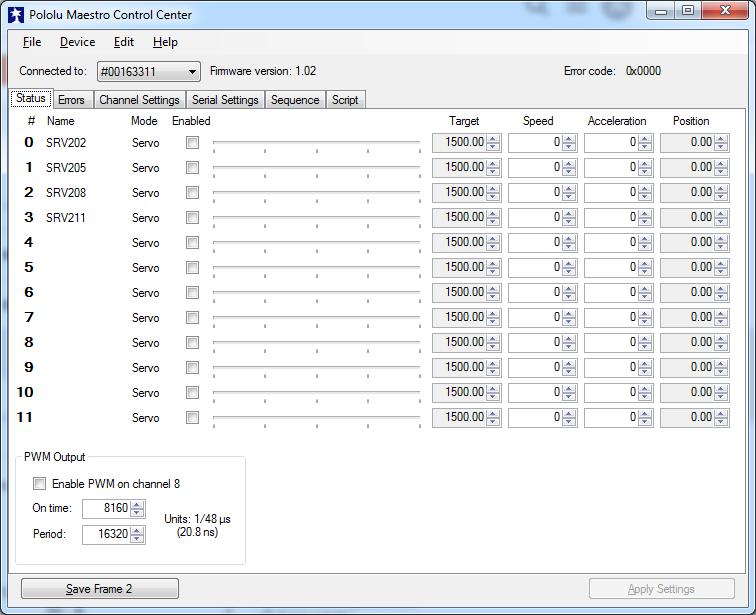Viewport: 756px width, 615px height.
Task: Click the channel 5 position slider track
Action: point(316,267)
